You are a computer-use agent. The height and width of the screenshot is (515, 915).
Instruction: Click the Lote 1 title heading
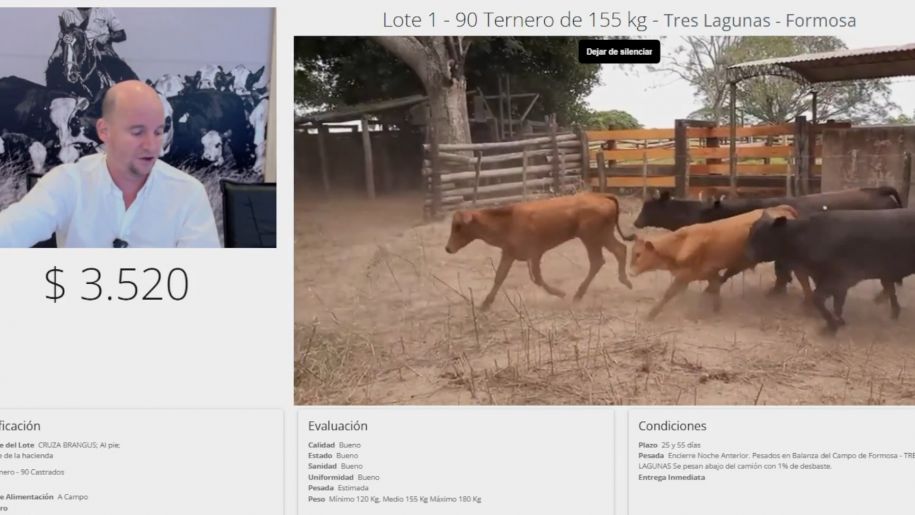(x=619, y=20)
